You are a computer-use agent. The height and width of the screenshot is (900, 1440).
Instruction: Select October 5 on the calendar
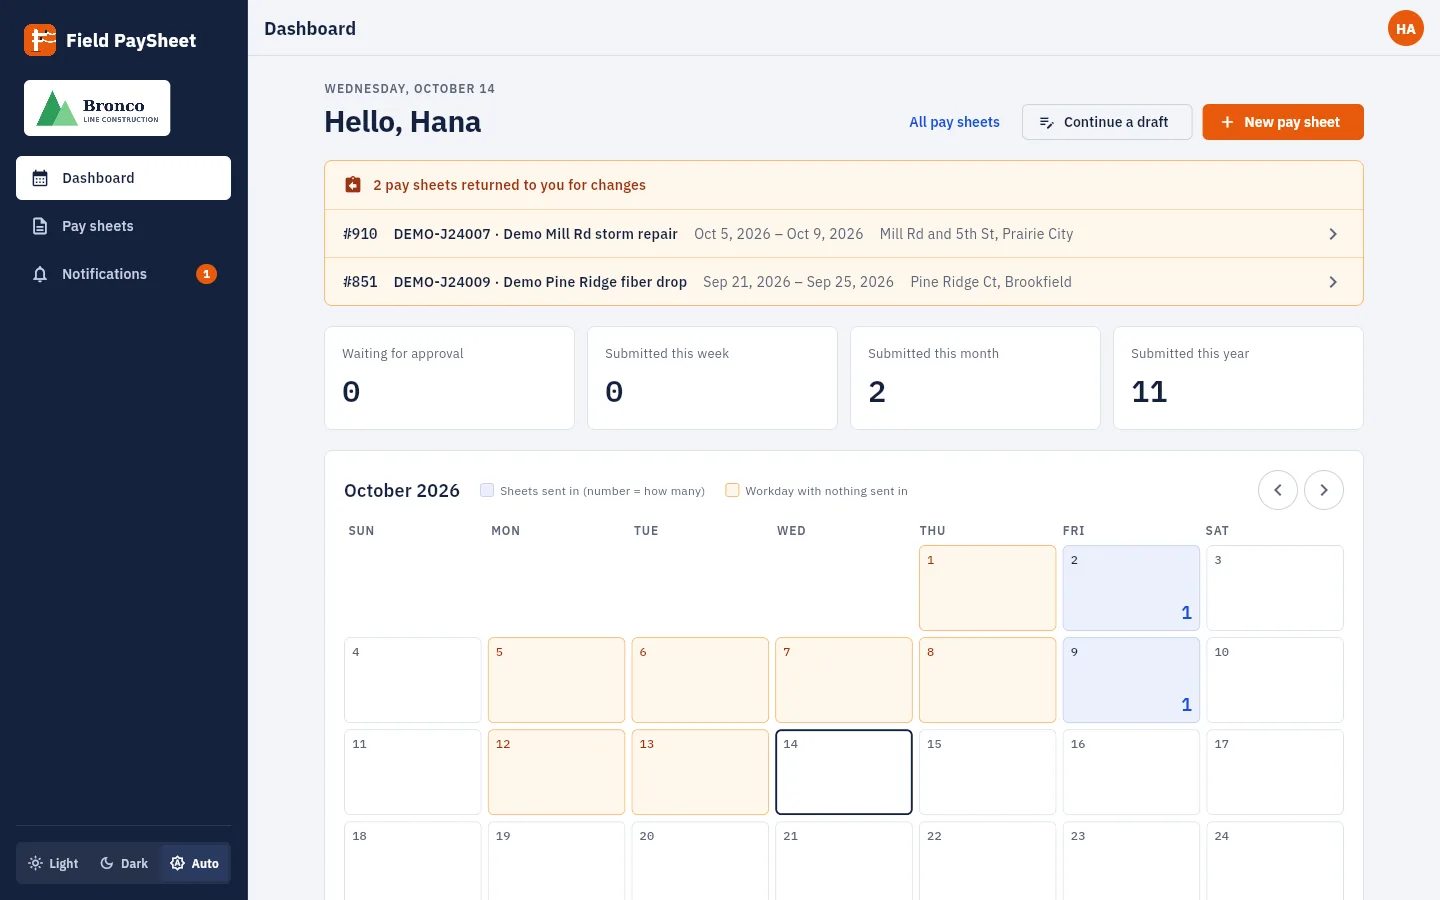(x=557, y=680)
